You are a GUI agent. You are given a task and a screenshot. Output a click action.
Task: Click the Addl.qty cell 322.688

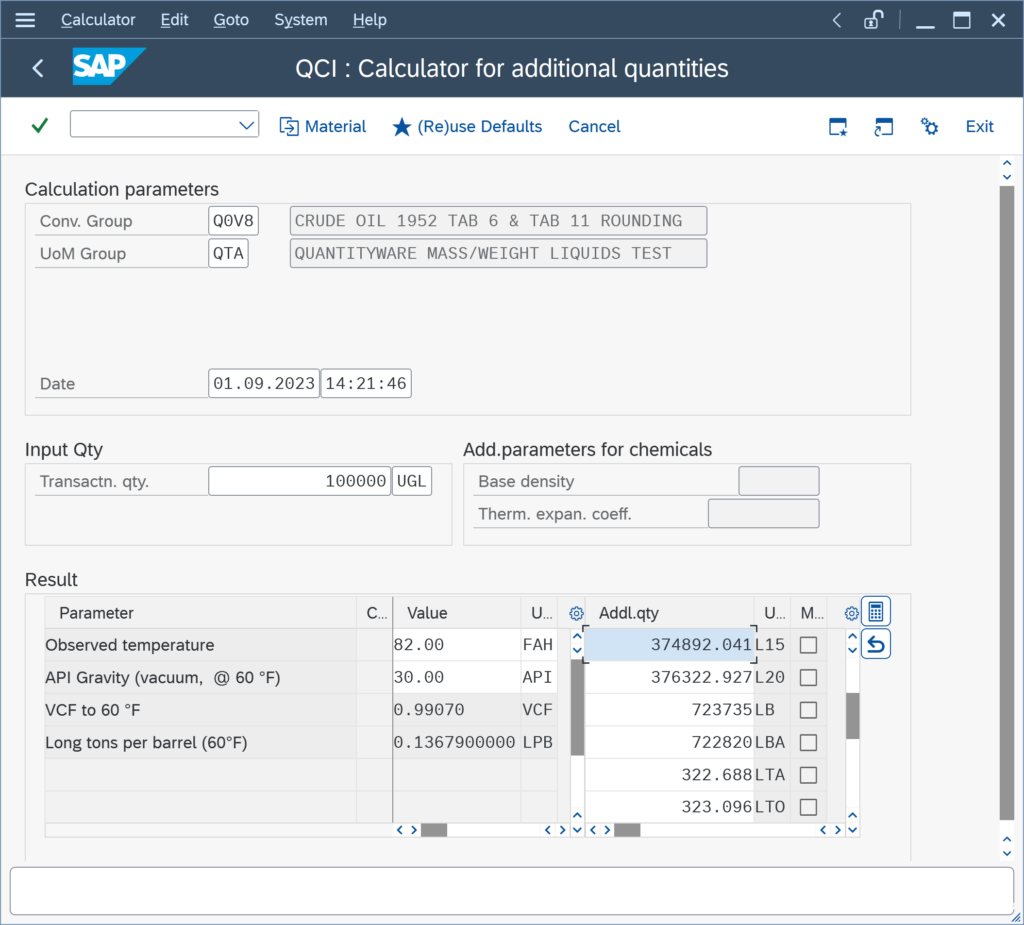coord(669,775)
